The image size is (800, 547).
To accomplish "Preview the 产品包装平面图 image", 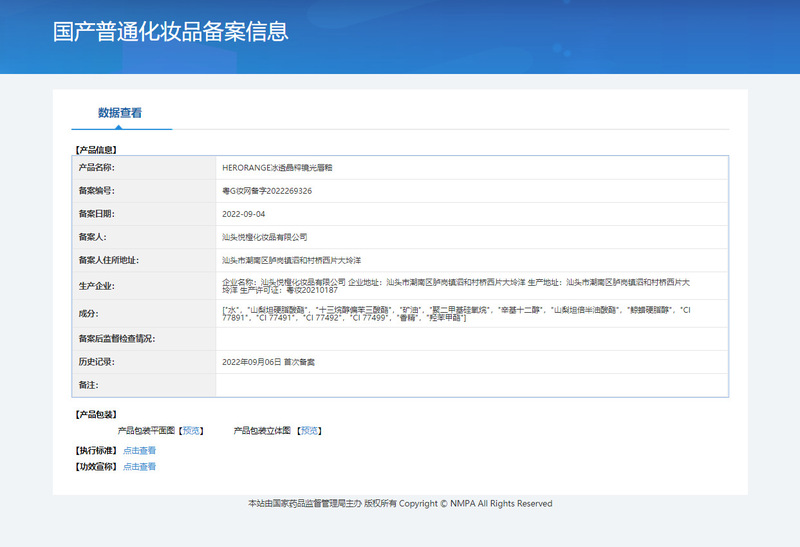I will (191, 431).
